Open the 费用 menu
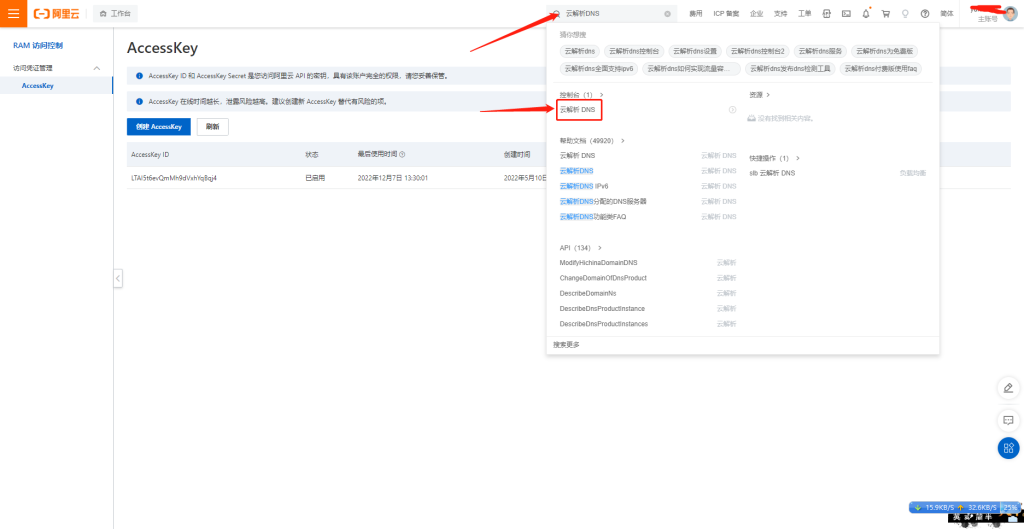1024x529 pixels. pos(696,13)
